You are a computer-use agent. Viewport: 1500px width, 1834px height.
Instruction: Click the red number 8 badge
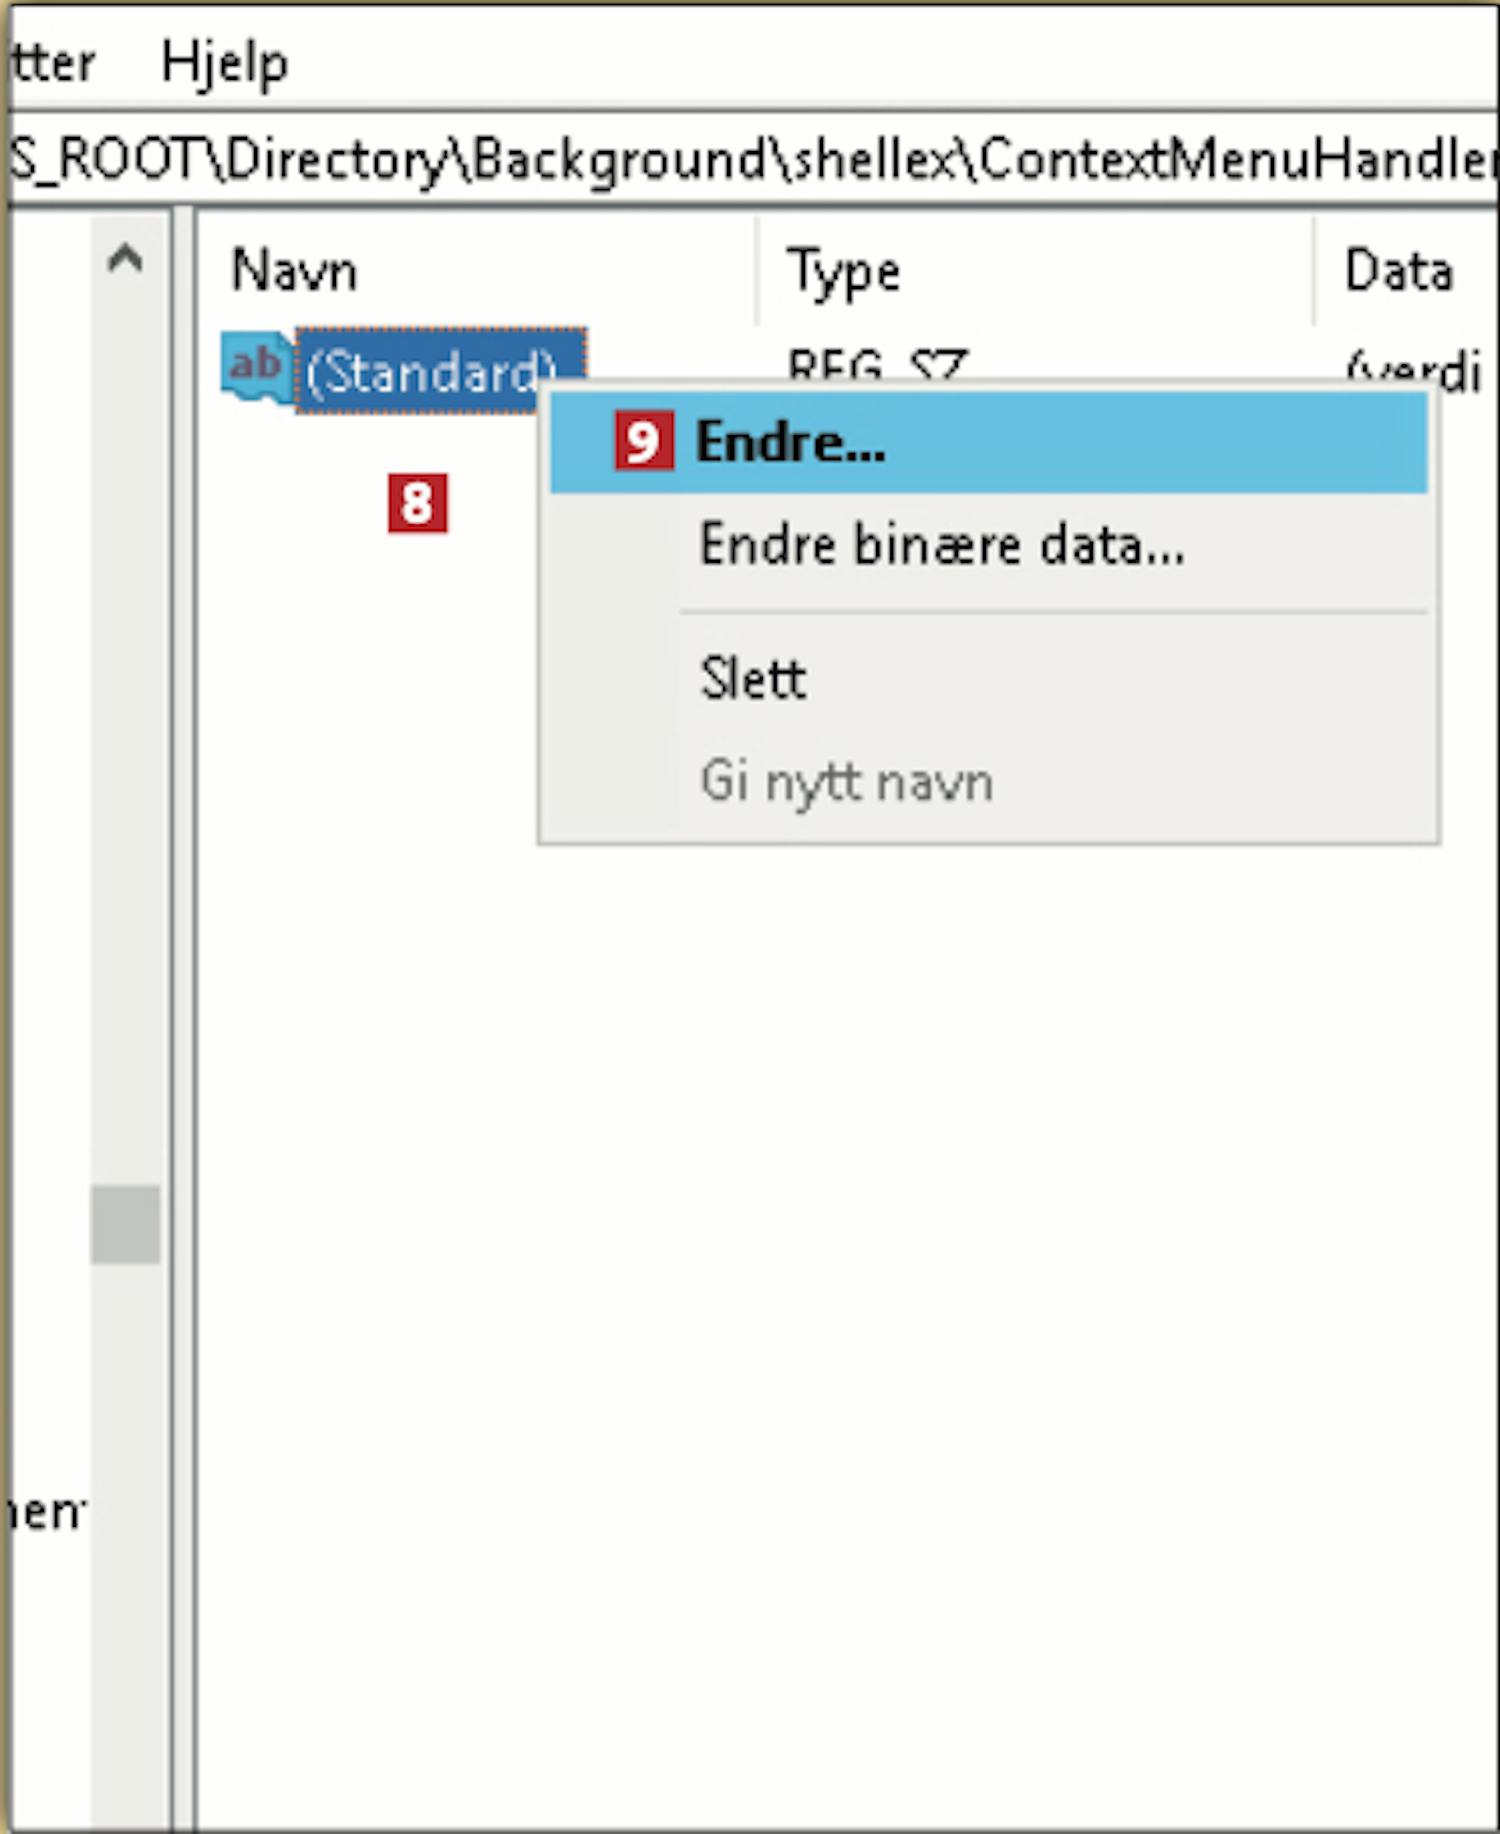[417, 503]
